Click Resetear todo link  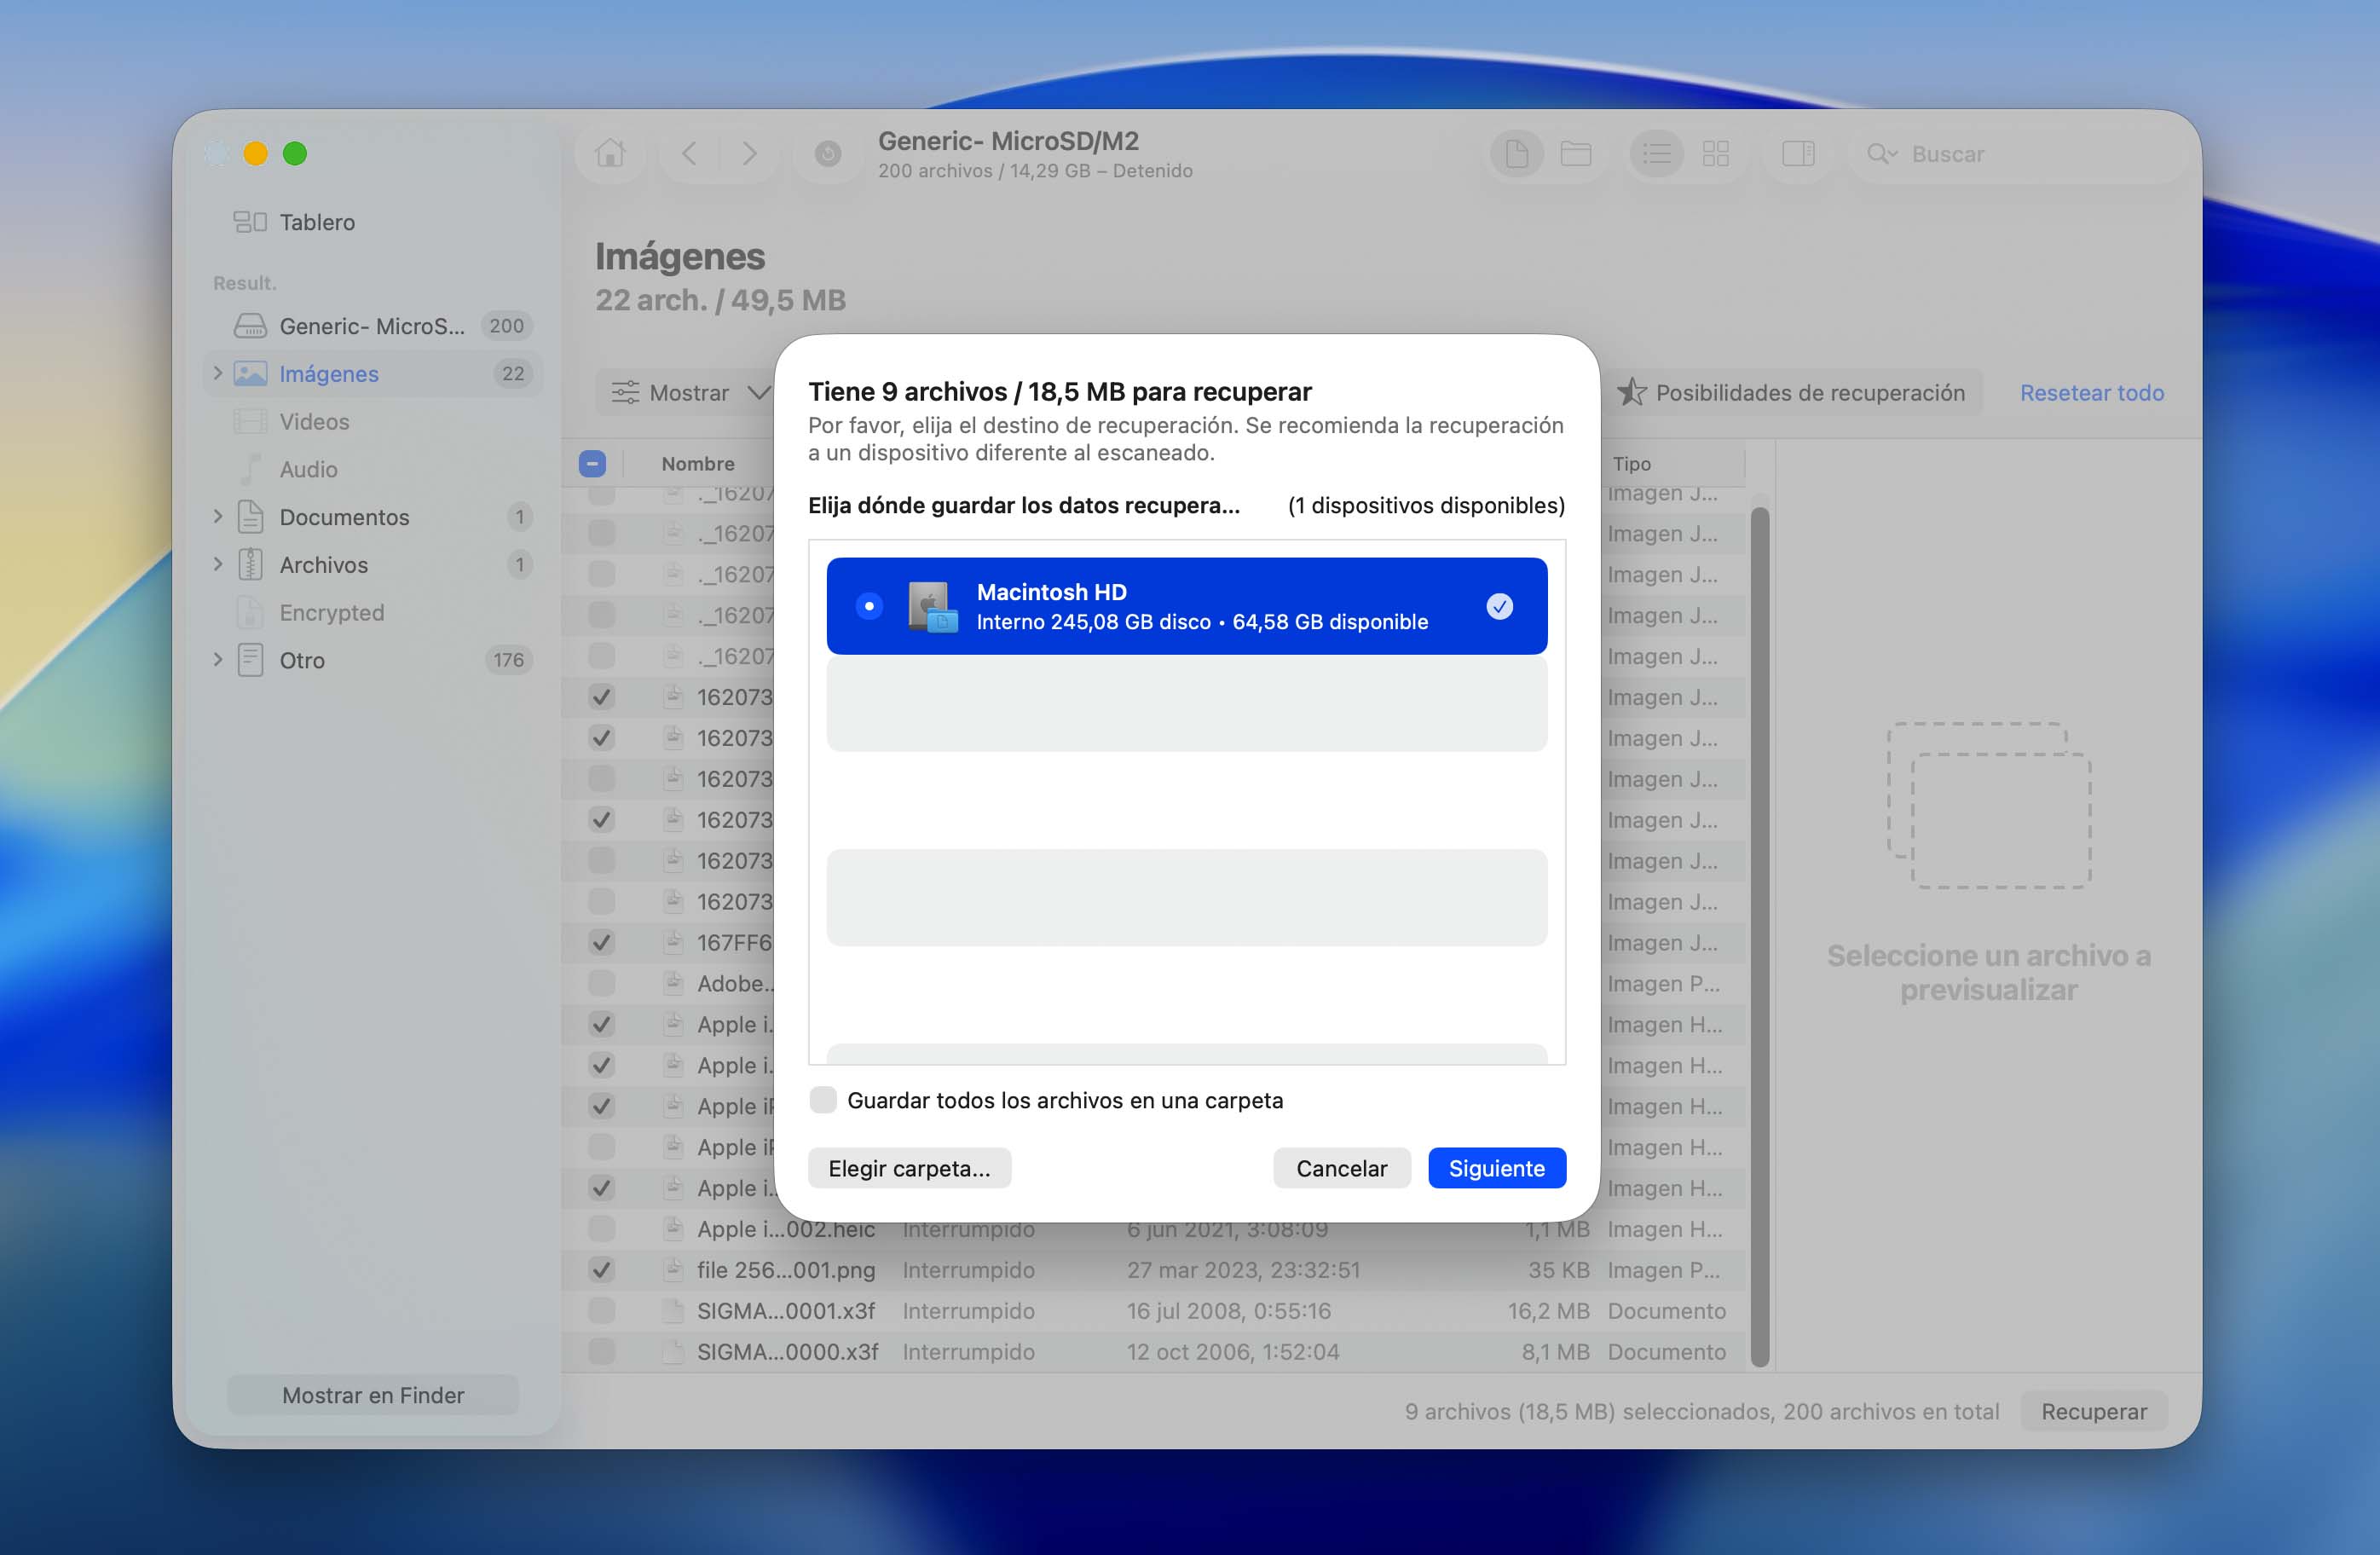pyautogui.click(x=2091, y=393)
